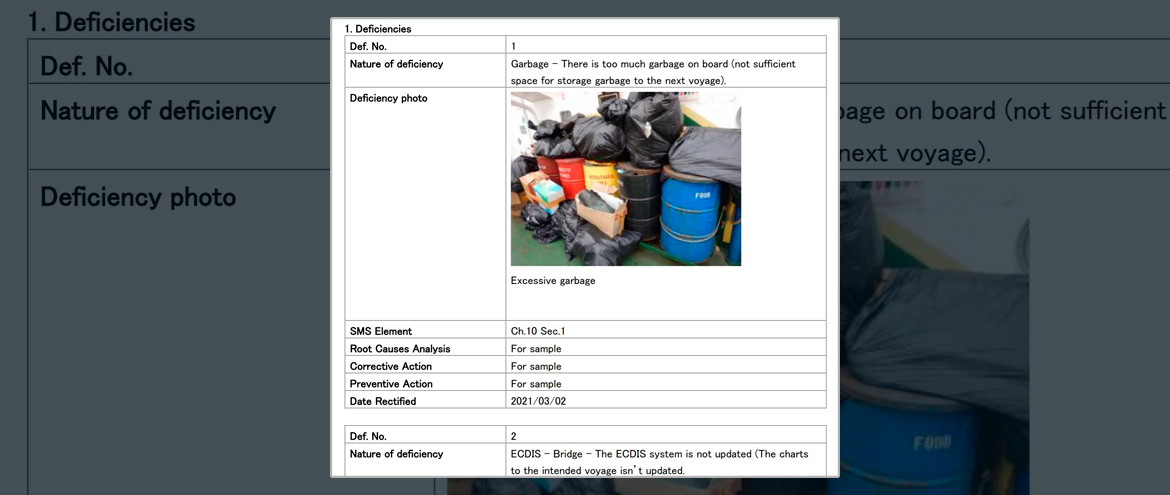The height and width of the screenshot is (495, 1170).
Task: Click the 'For sample' value beside Corrective Action
Action: (536, 367)
